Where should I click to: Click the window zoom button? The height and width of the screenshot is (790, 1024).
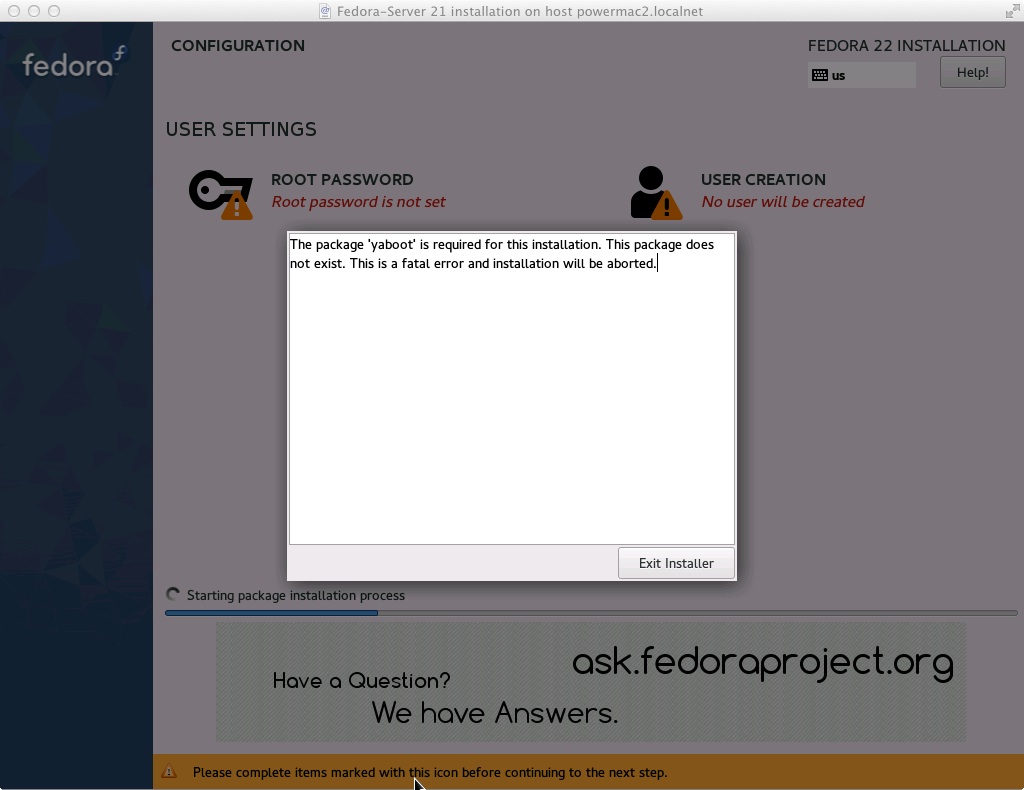click(54, 11)
